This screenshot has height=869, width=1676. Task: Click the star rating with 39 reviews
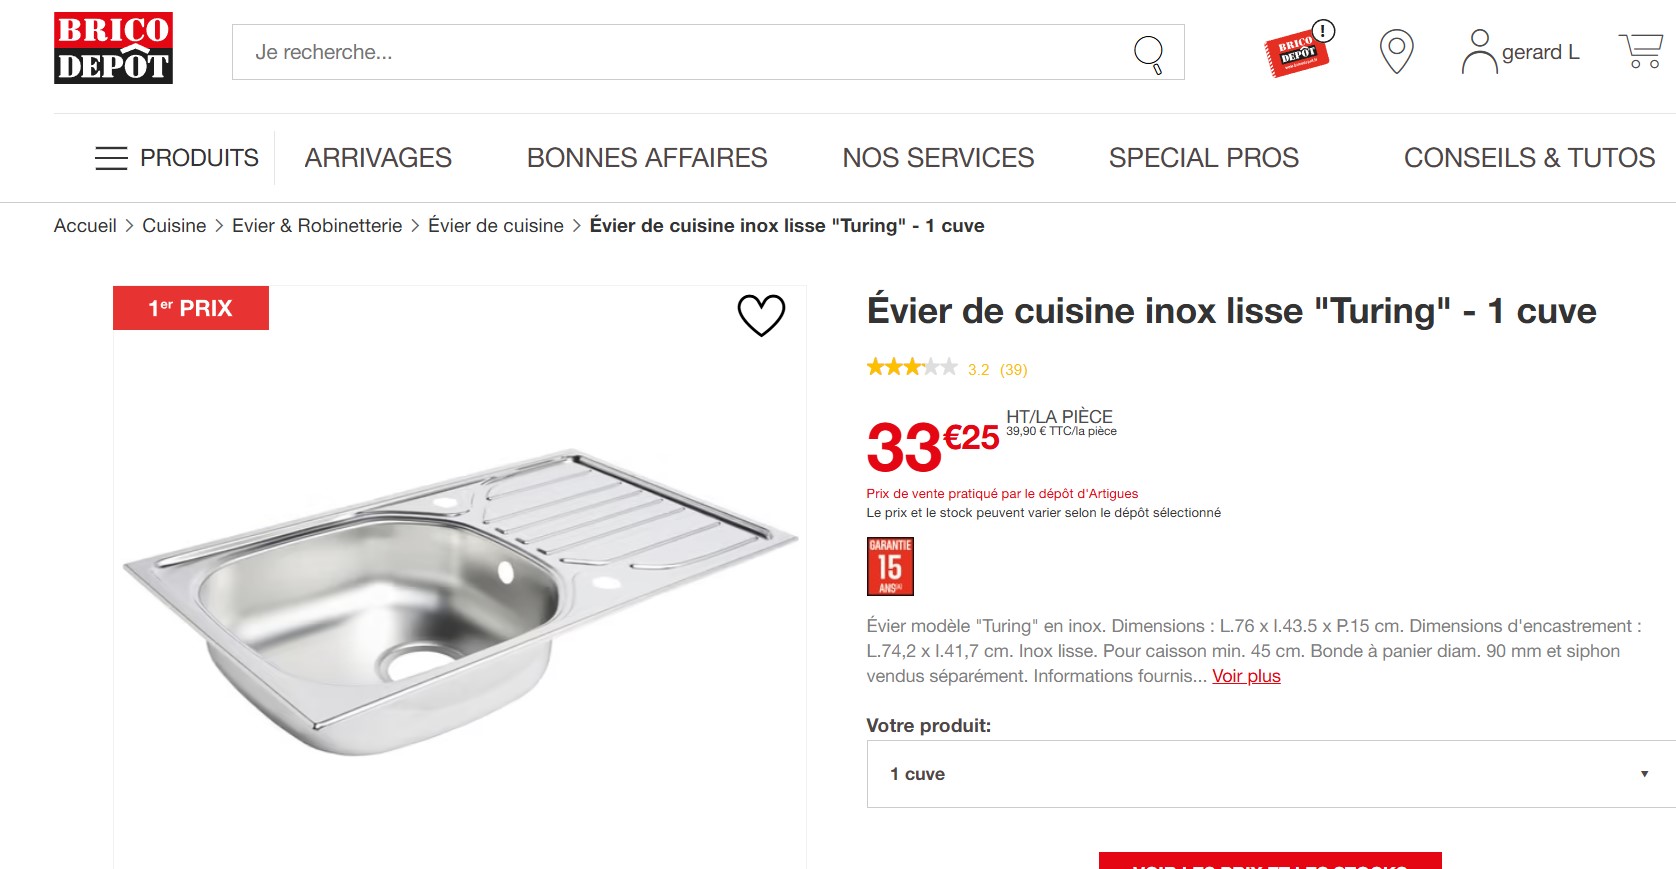click(x=946, y=368)
